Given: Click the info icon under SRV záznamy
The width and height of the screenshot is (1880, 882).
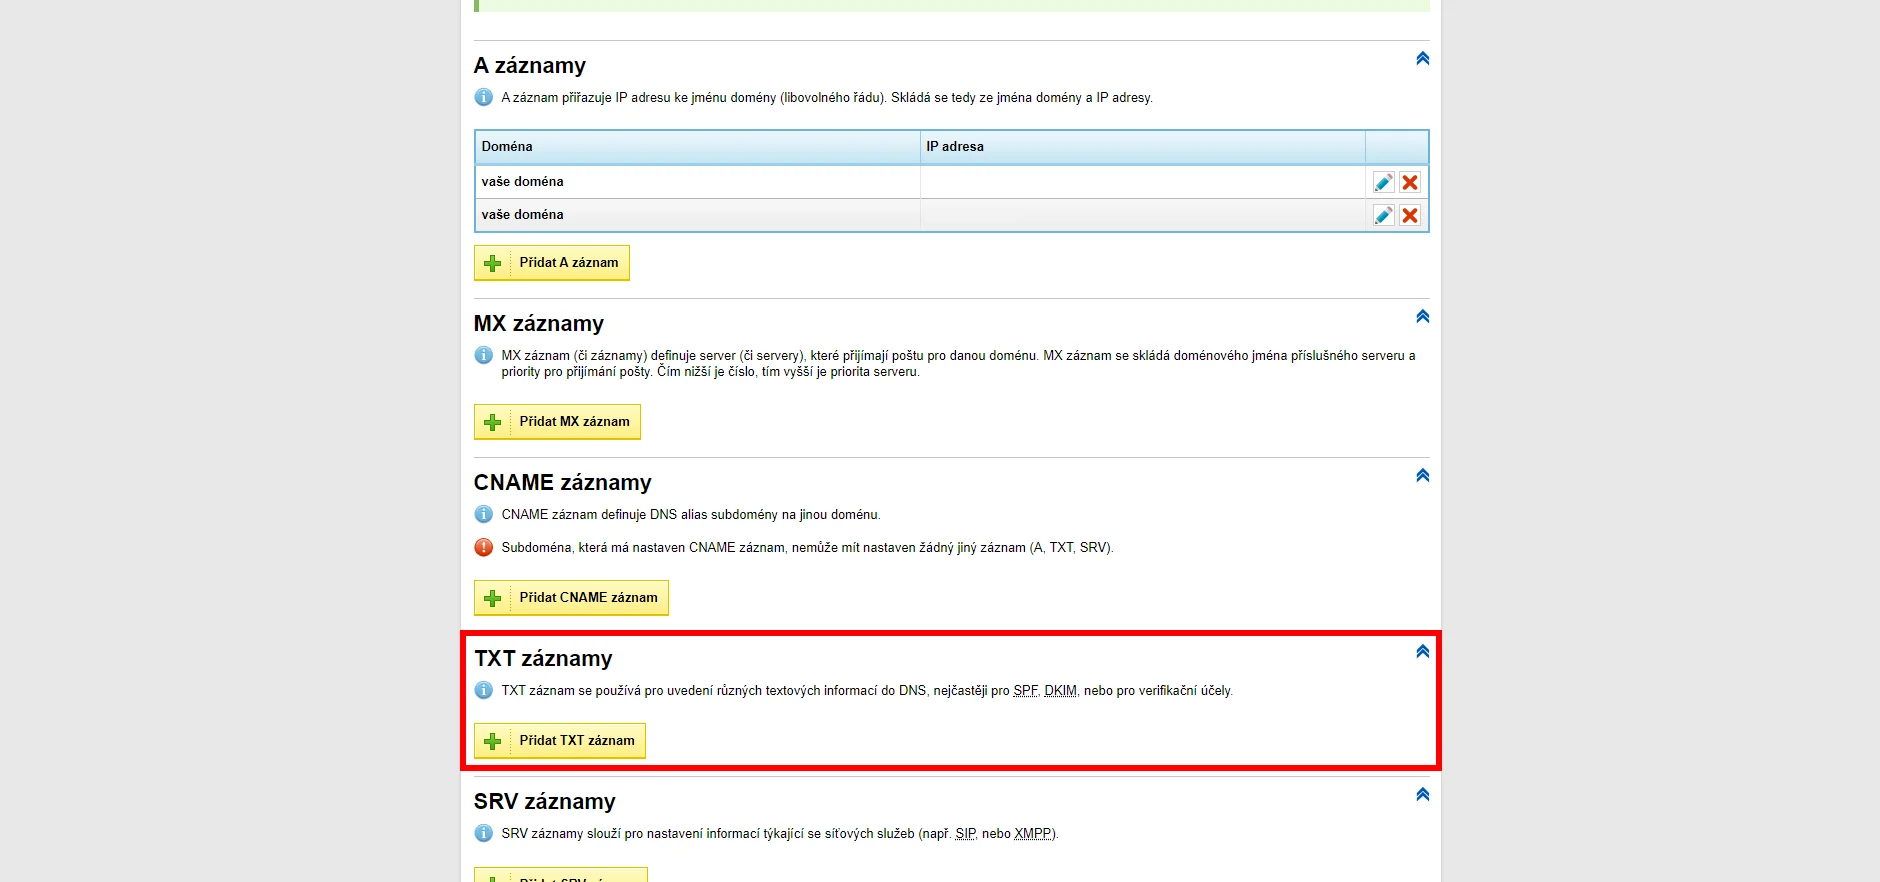Looking at the screenshot, I should click(x=484, y=834).
